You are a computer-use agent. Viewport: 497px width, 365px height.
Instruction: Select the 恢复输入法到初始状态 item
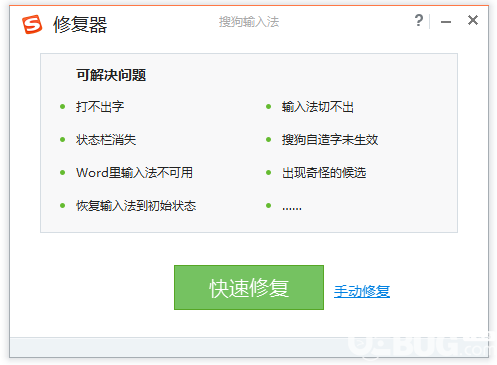coord(136,206)
